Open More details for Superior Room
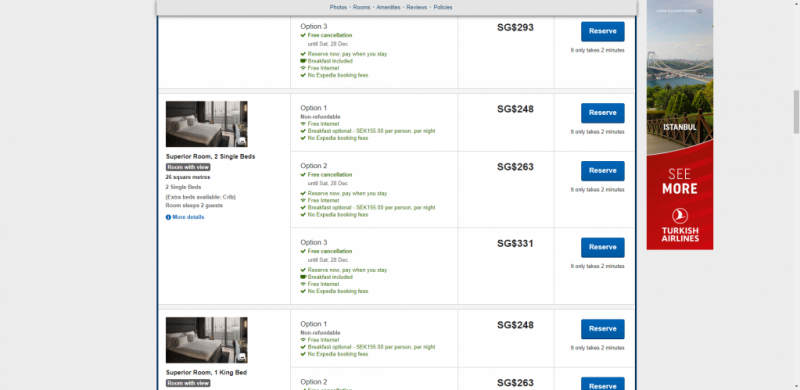The height and width of the screenshot is (390, 800). tap(188, 217)
